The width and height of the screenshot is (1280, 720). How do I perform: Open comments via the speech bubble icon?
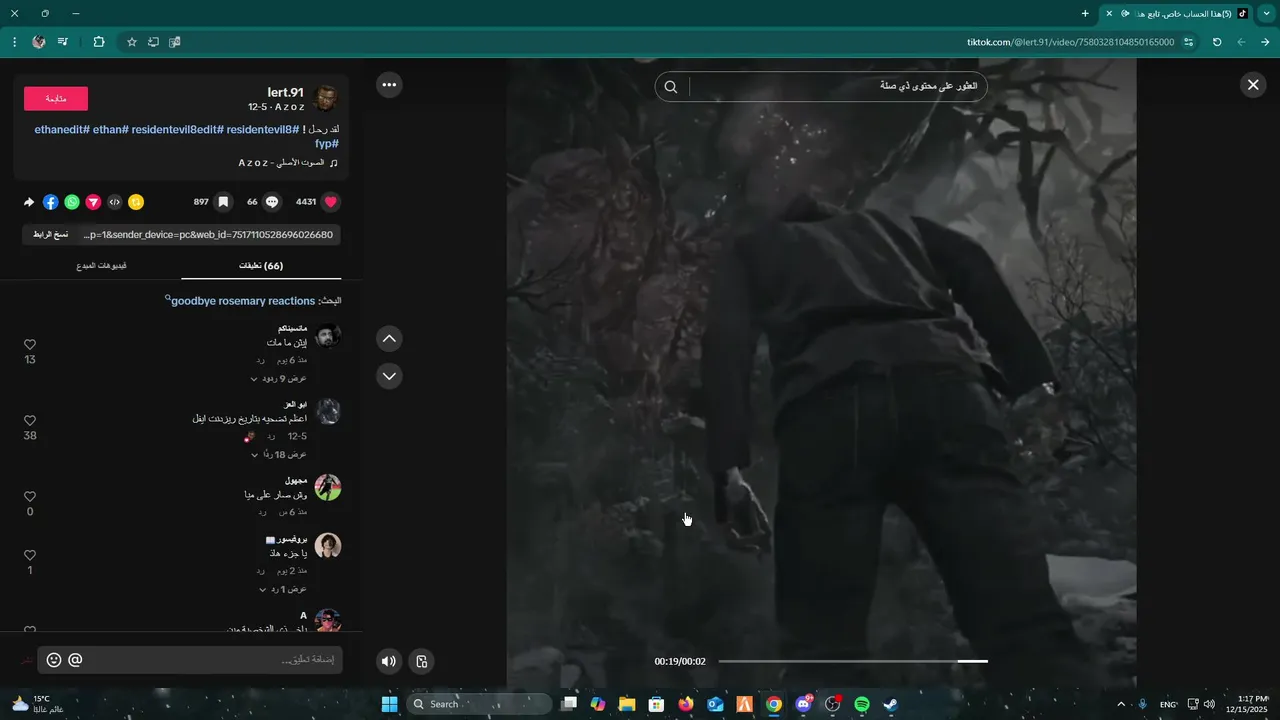pos(272,202)
